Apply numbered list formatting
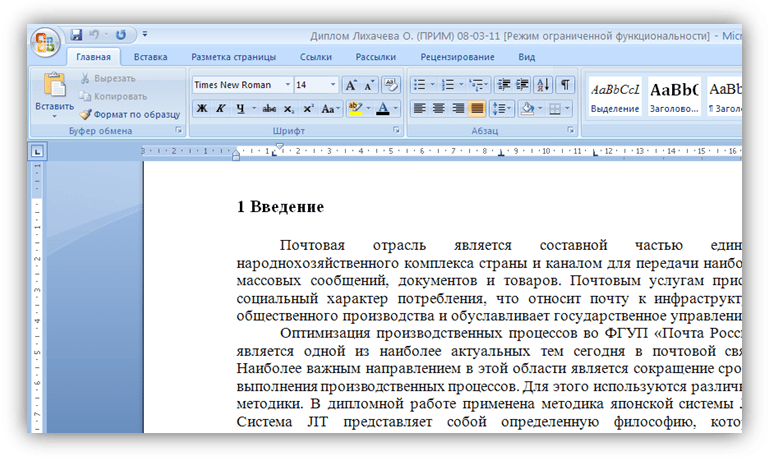 tap(448, 85)
